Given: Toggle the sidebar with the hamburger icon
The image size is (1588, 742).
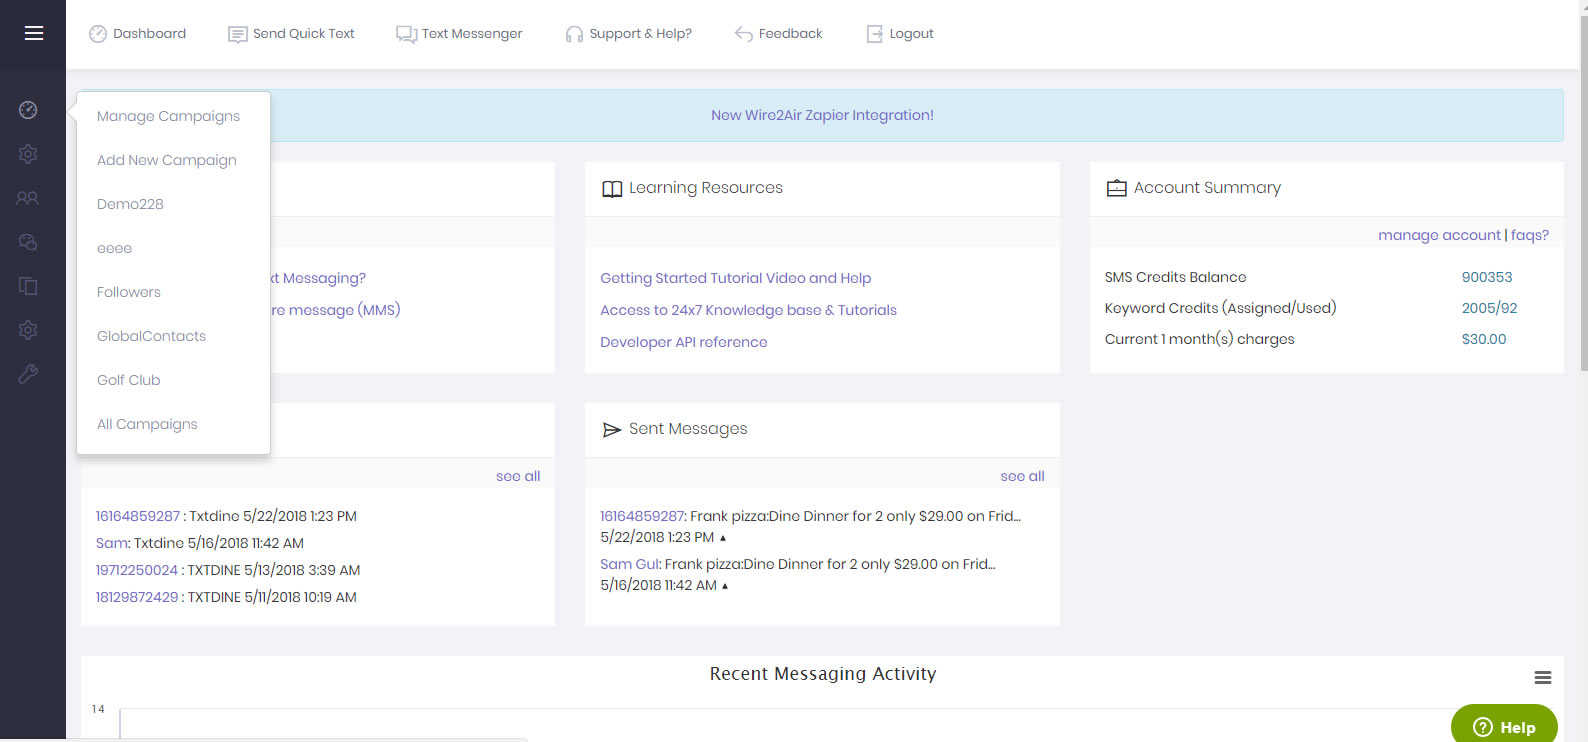Looking at the screenshot, I should click(34, 33).
